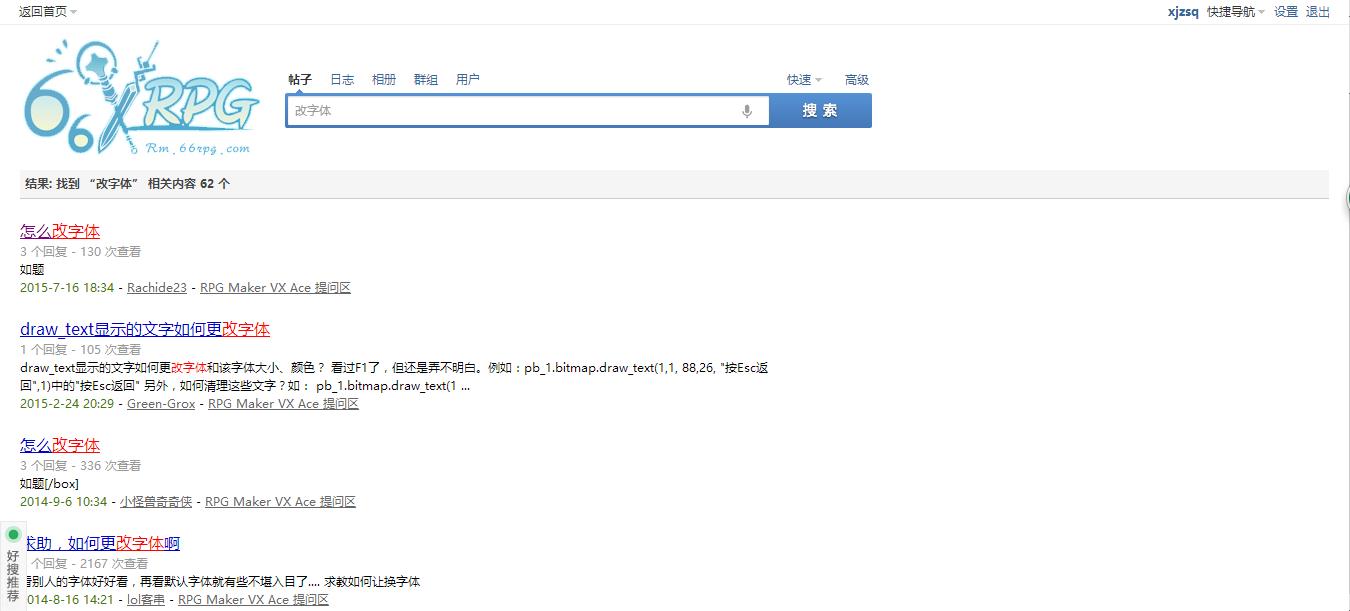Click the text 3 个回复 - 130 次查看
The width and height of the screenshot is (1350, 611).
tap(81, 252)
